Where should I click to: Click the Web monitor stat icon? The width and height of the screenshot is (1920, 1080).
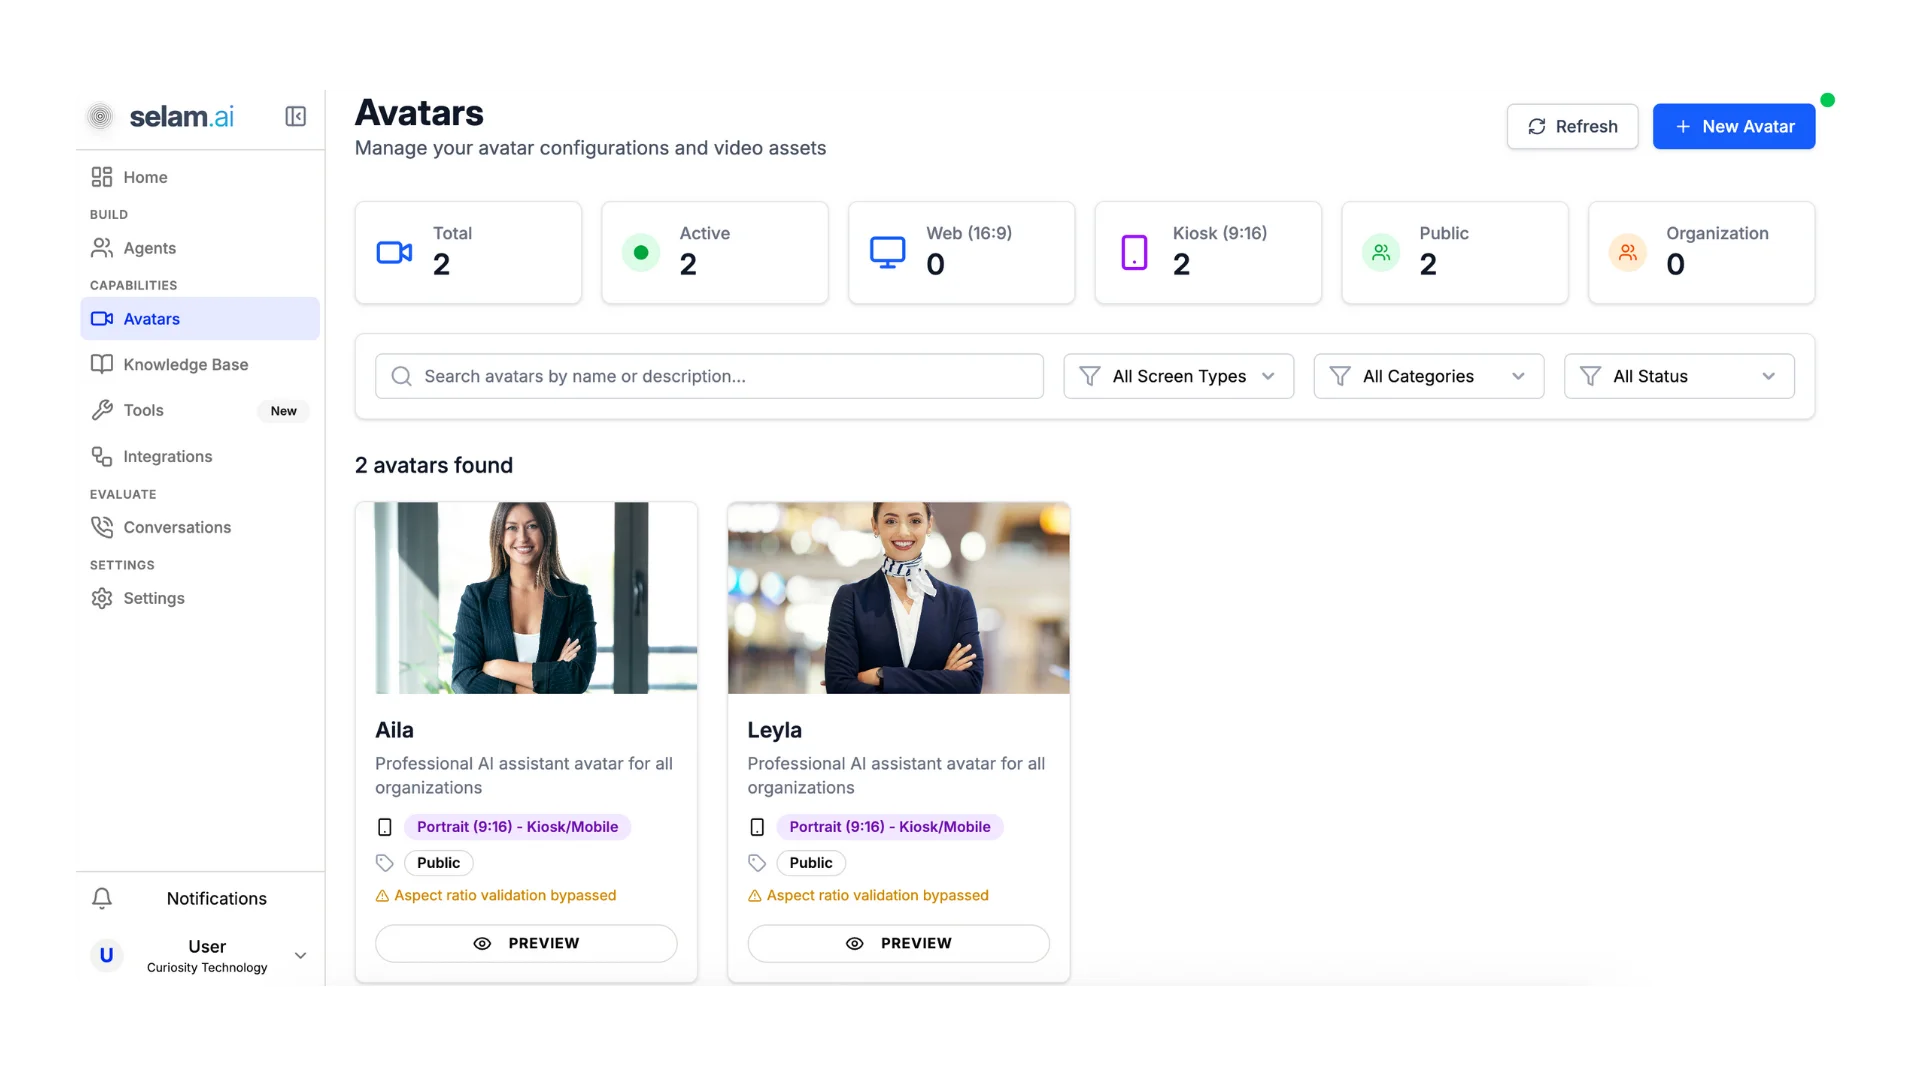point(887,252)
